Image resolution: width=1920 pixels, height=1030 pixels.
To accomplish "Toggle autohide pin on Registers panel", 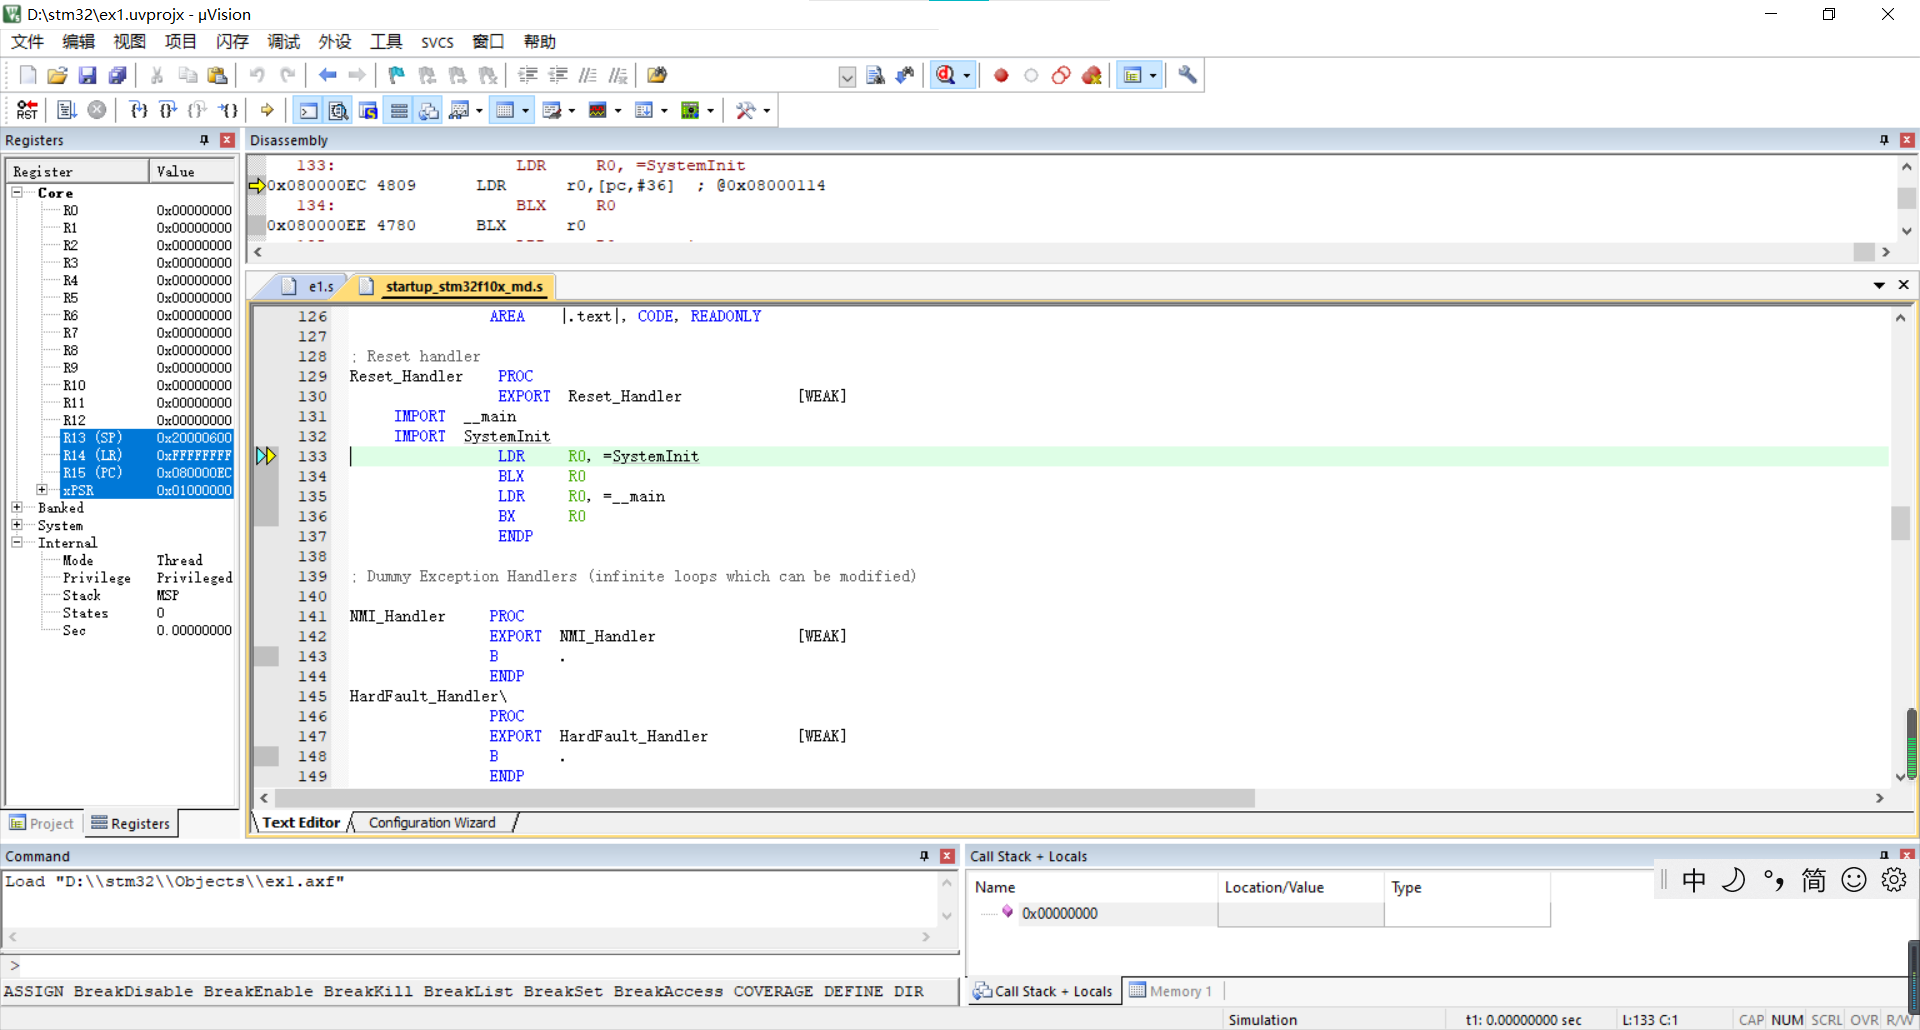I will tap(204, 140).
